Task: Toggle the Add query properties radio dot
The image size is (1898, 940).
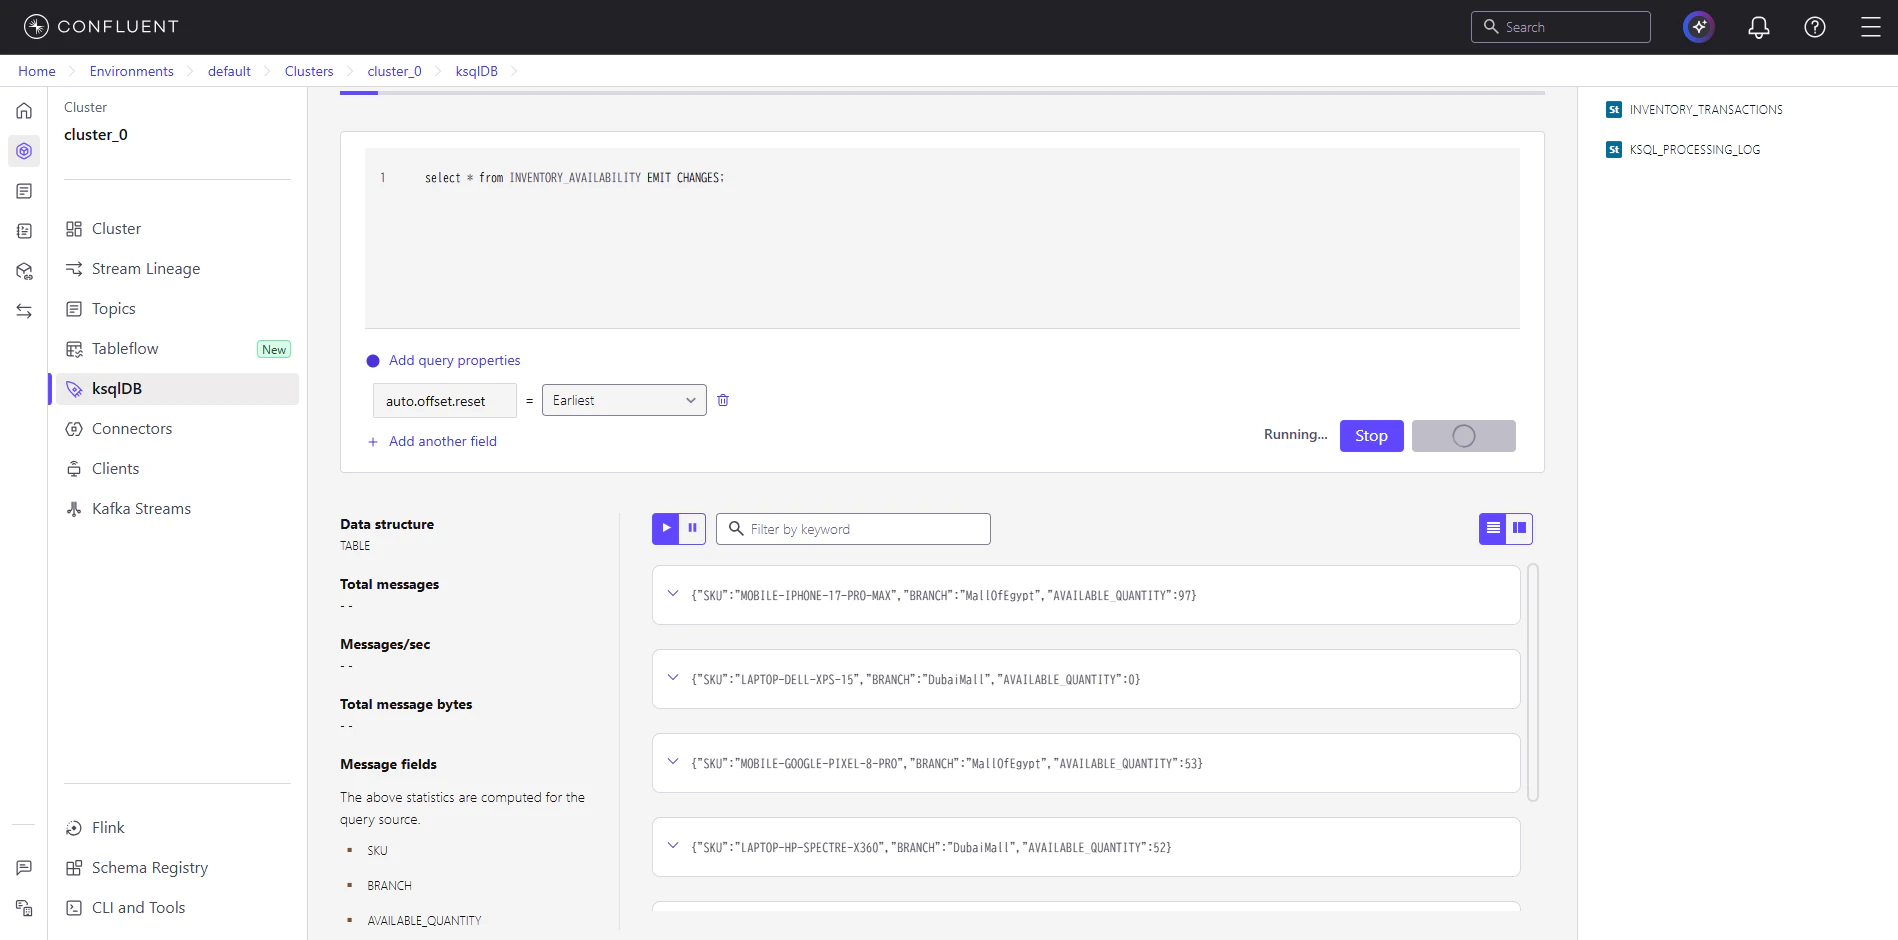Action: 373,361
